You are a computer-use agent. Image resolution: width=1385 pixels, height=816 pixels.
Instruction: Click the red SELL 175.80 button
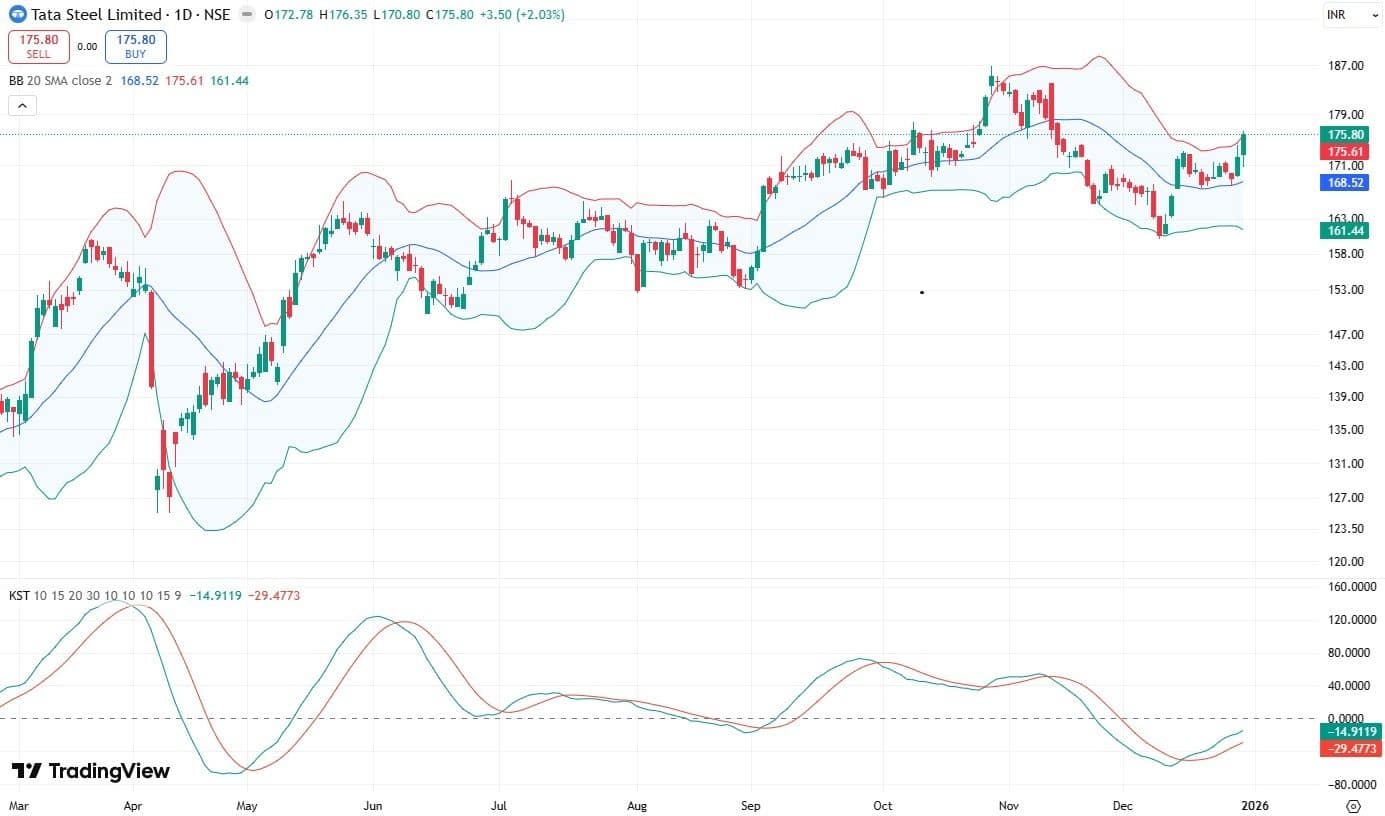39,46
